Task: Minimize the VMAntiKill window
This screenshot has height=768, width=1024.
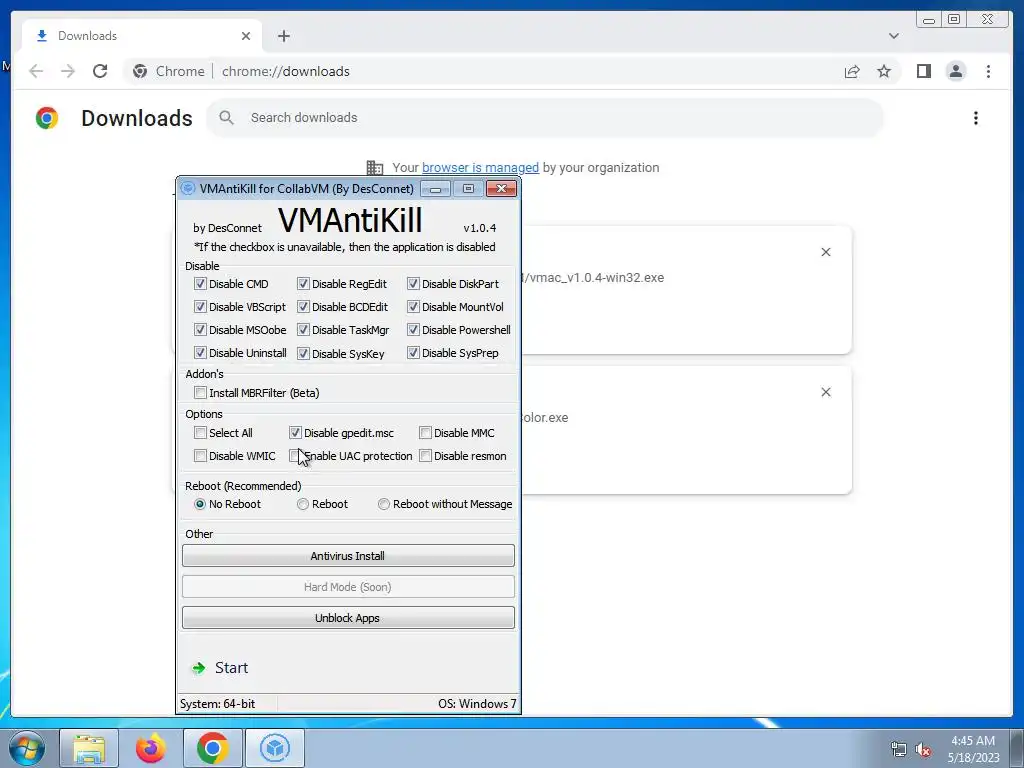Action: coord(436,189)
